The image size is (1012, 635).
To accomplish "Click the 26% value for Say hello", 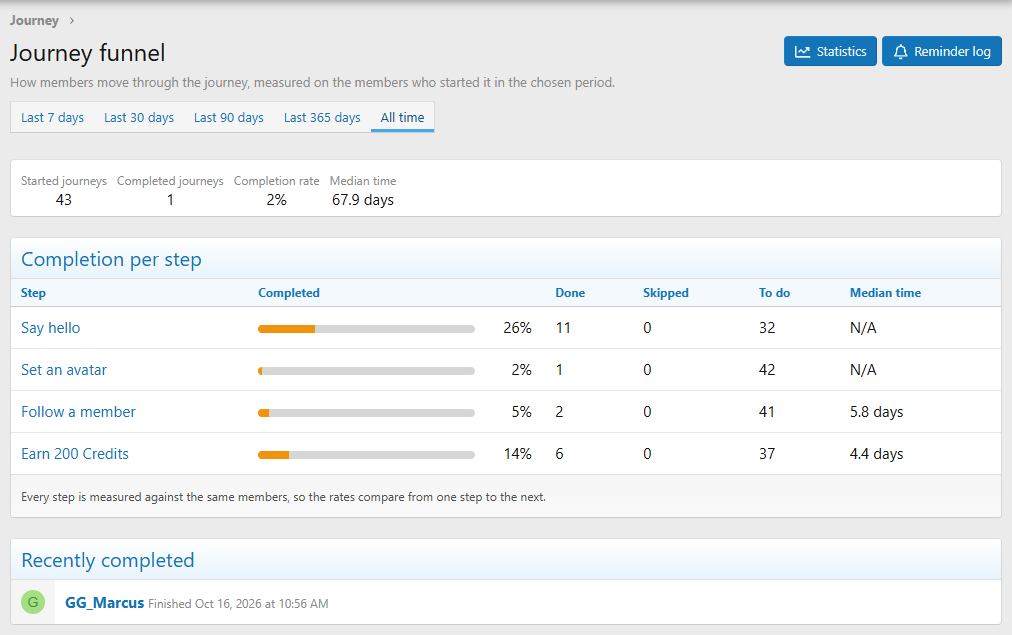I will (517, 328).
